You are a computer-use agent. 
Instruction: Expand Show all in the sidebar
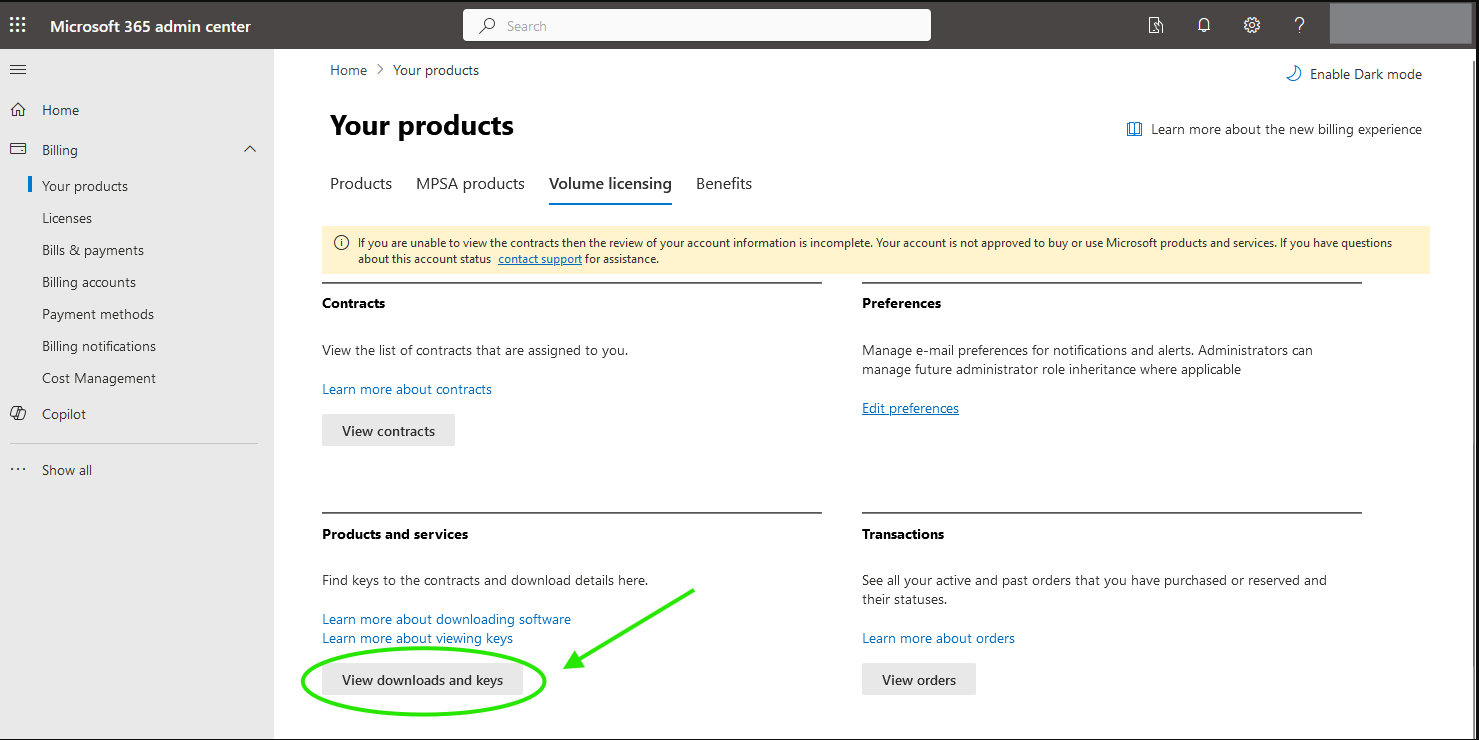66,469
